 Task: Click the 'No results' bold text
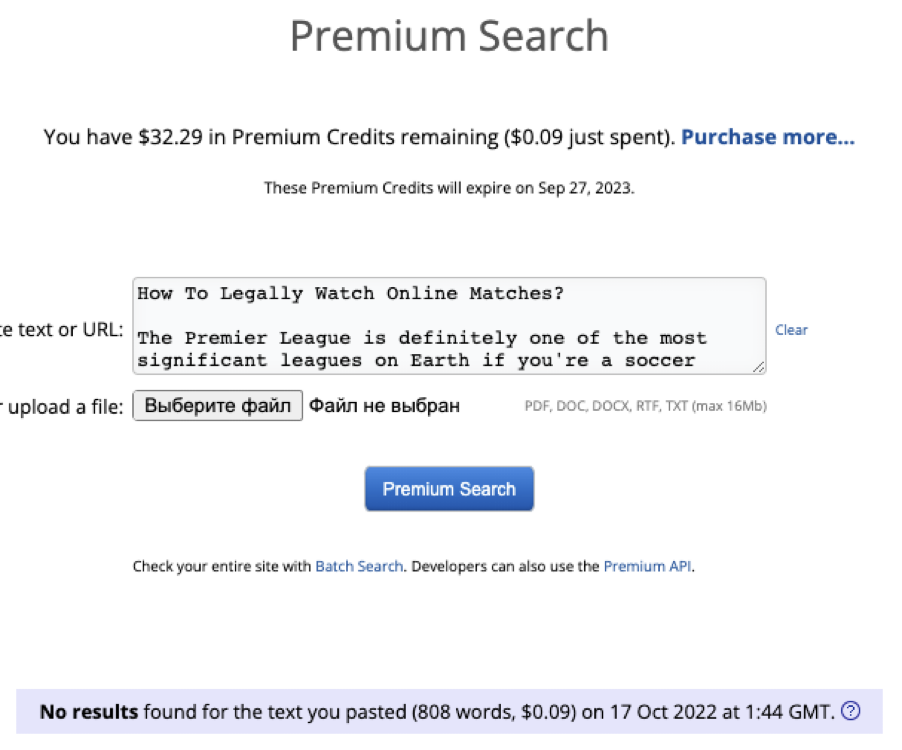(x=88, y=712)
